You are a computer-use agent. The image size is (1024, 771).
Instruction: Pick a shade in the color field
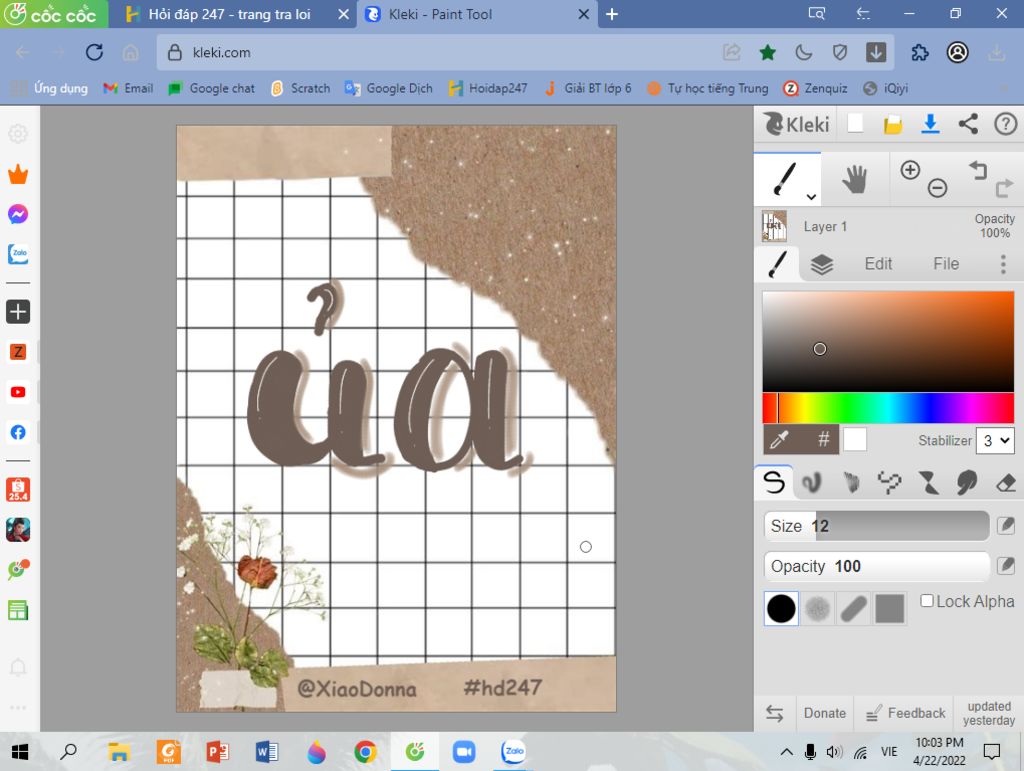pyautogui.click(x=888, y=341)
